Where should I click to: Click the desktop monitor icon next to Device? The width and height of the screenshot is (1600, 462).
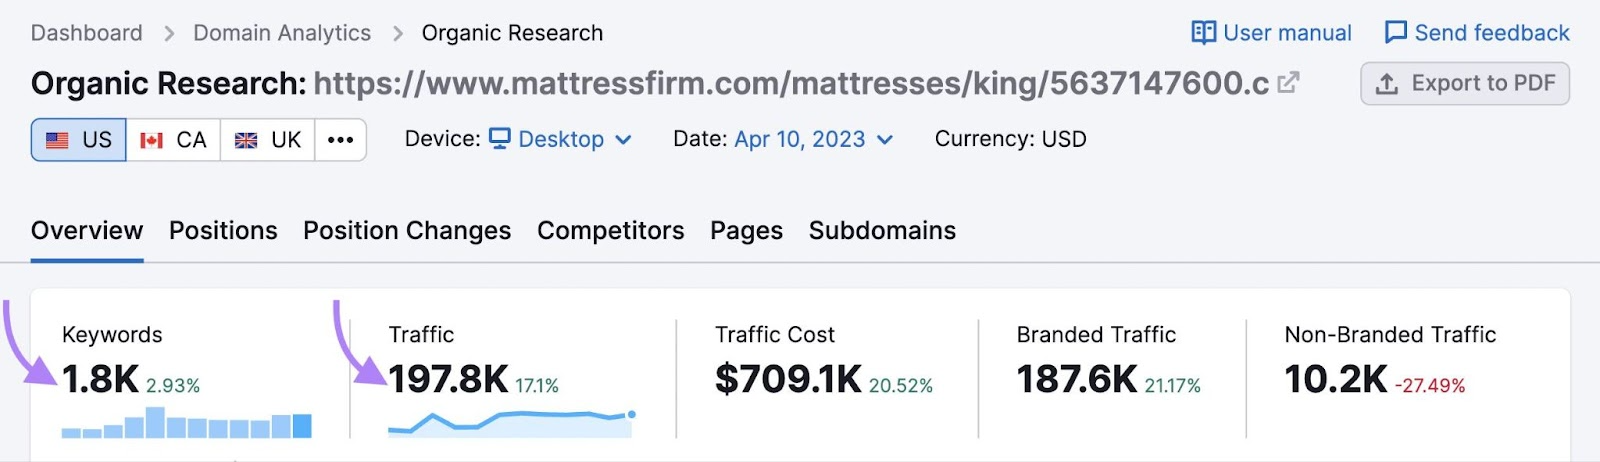(500, 138)
